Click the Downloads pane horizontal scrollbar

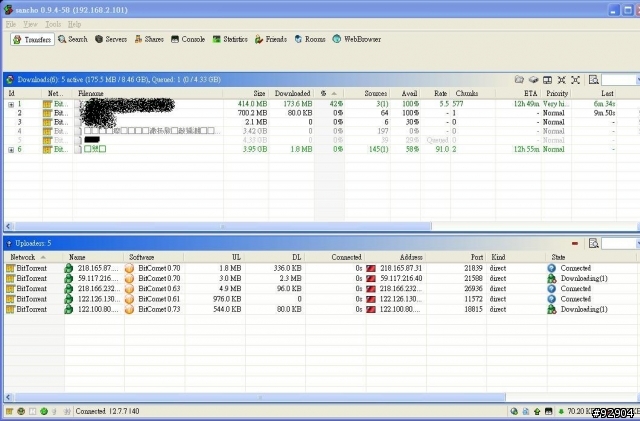point(223,226)
